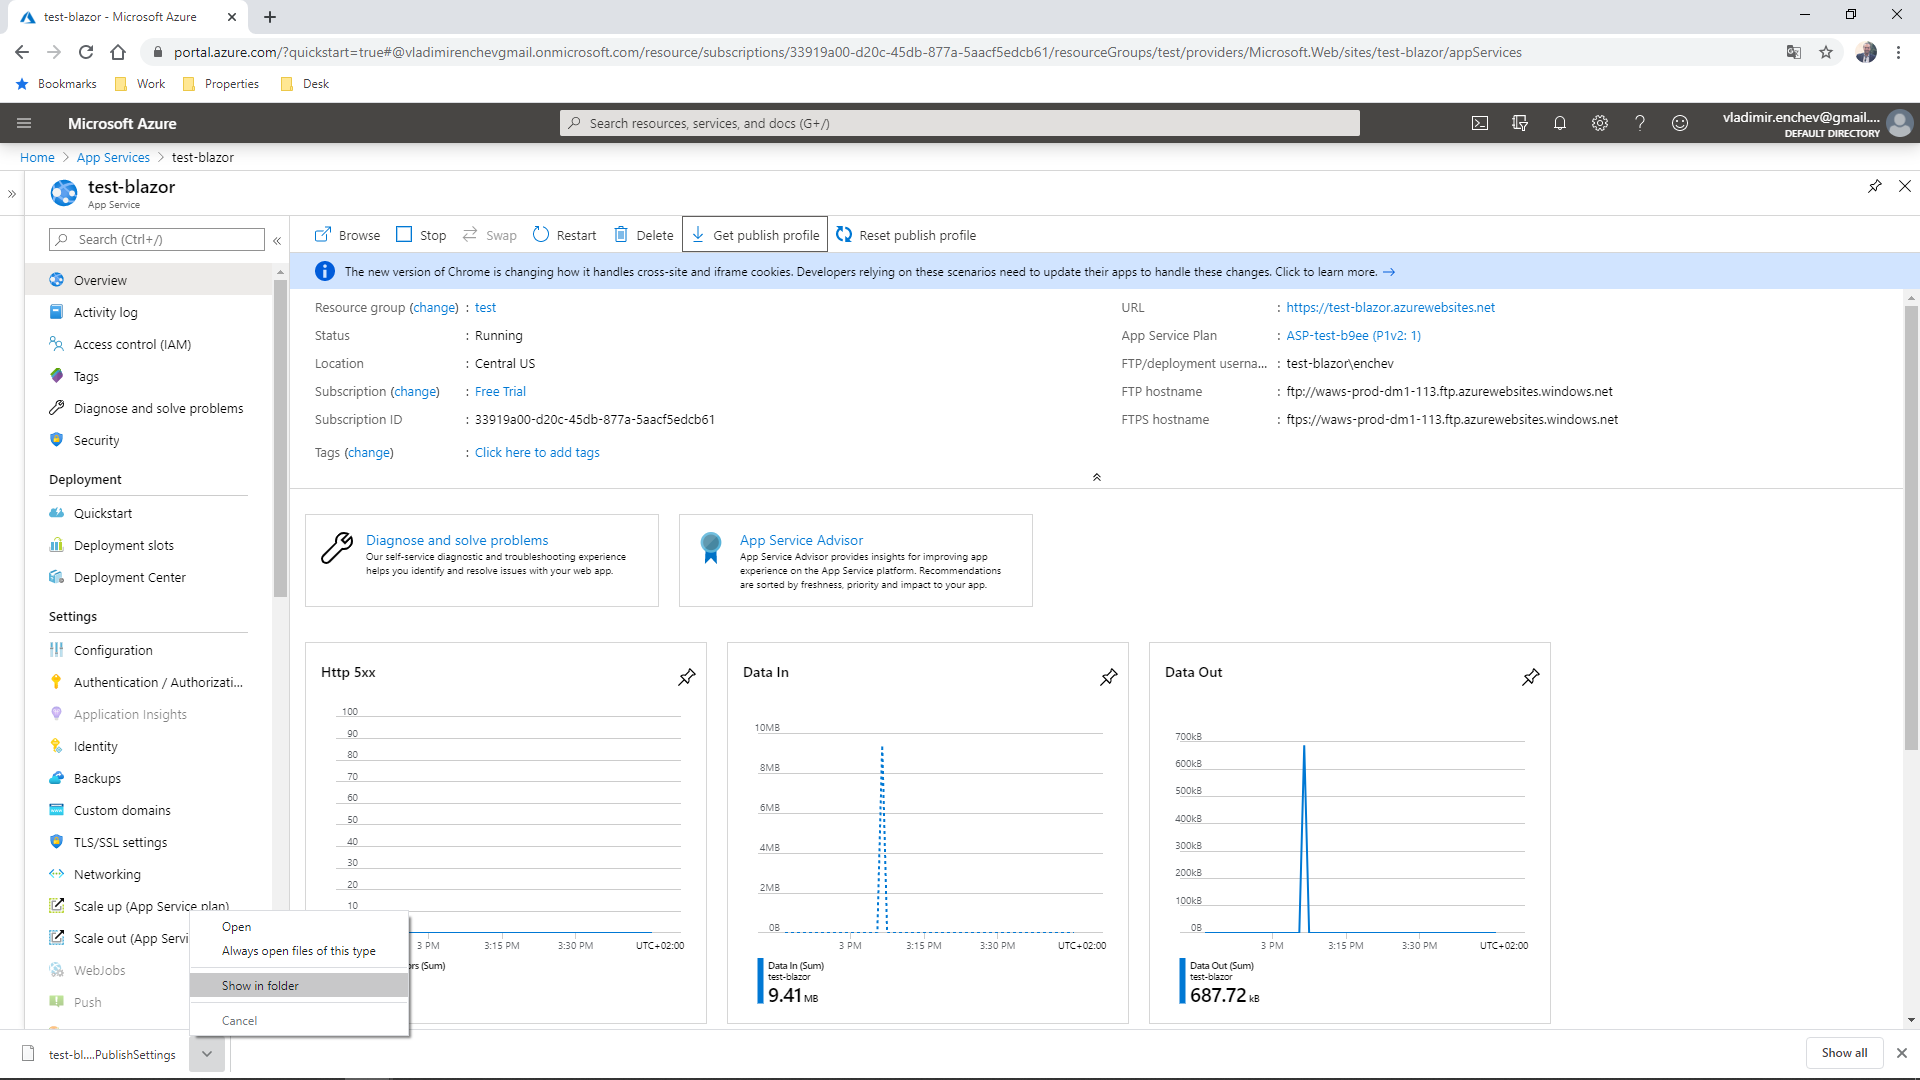Stop the app service
Viewport: 1920px width, 1080px height.
tap(421, 235)
